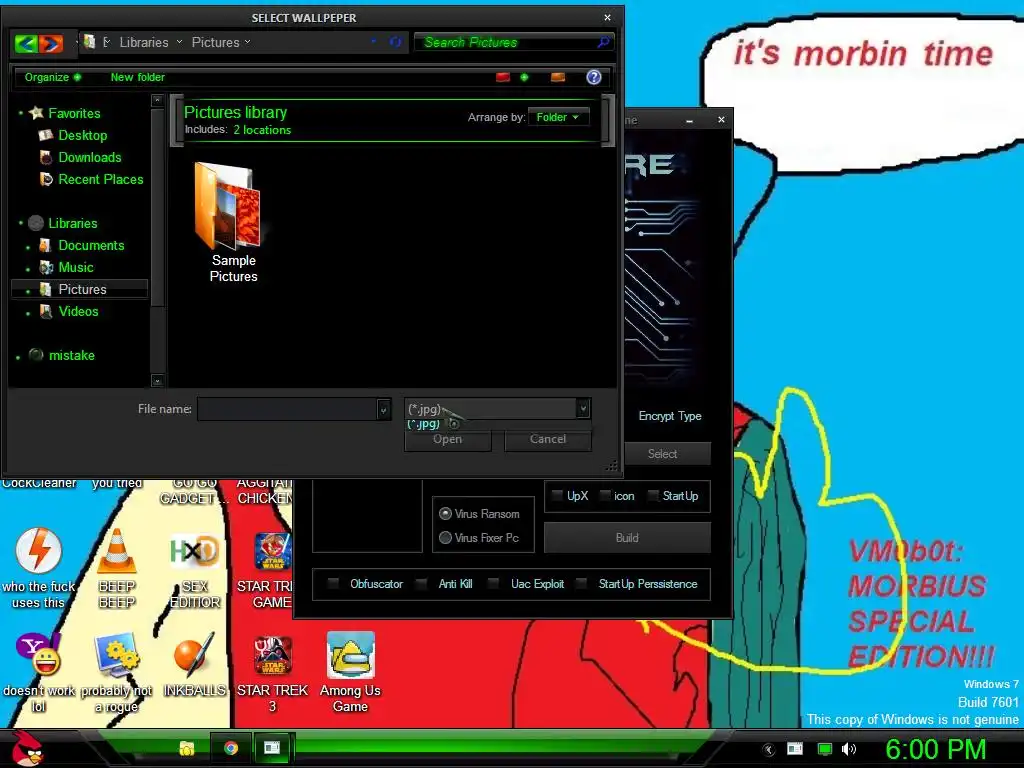Open the Sample Pictures folder
Image resolution: width=1024 pixels, height=768 pixels.
click(x=231, y=222)
